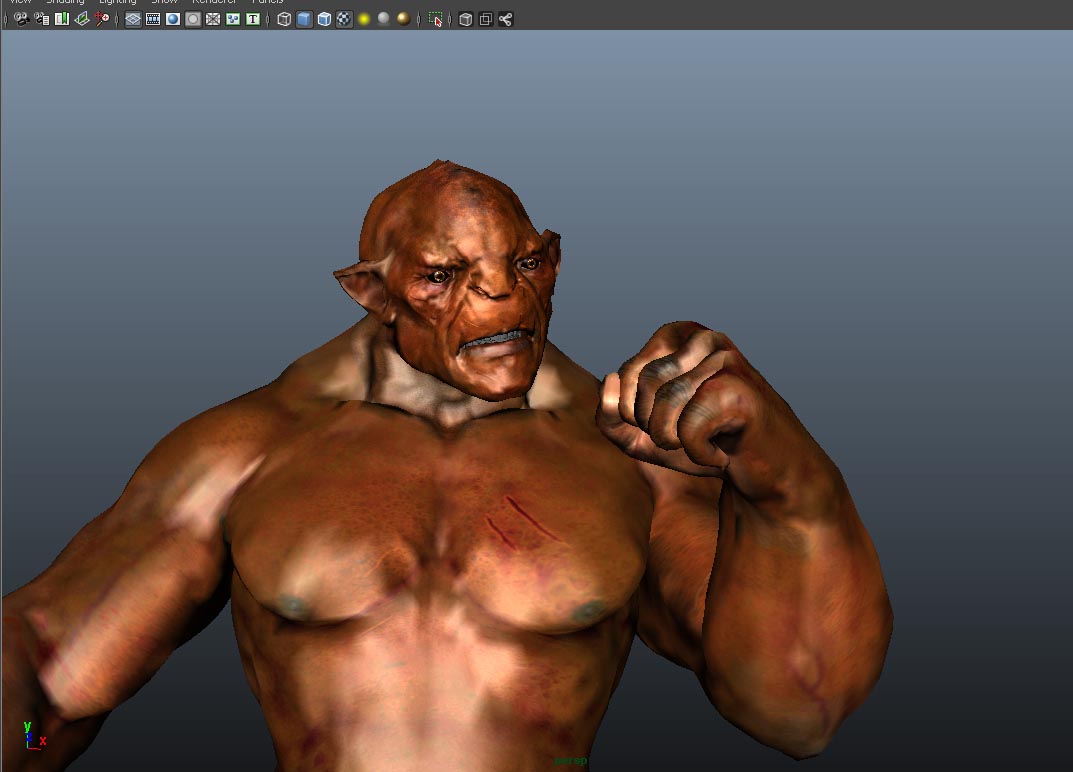Toggle the resolution gate icon

173,19
